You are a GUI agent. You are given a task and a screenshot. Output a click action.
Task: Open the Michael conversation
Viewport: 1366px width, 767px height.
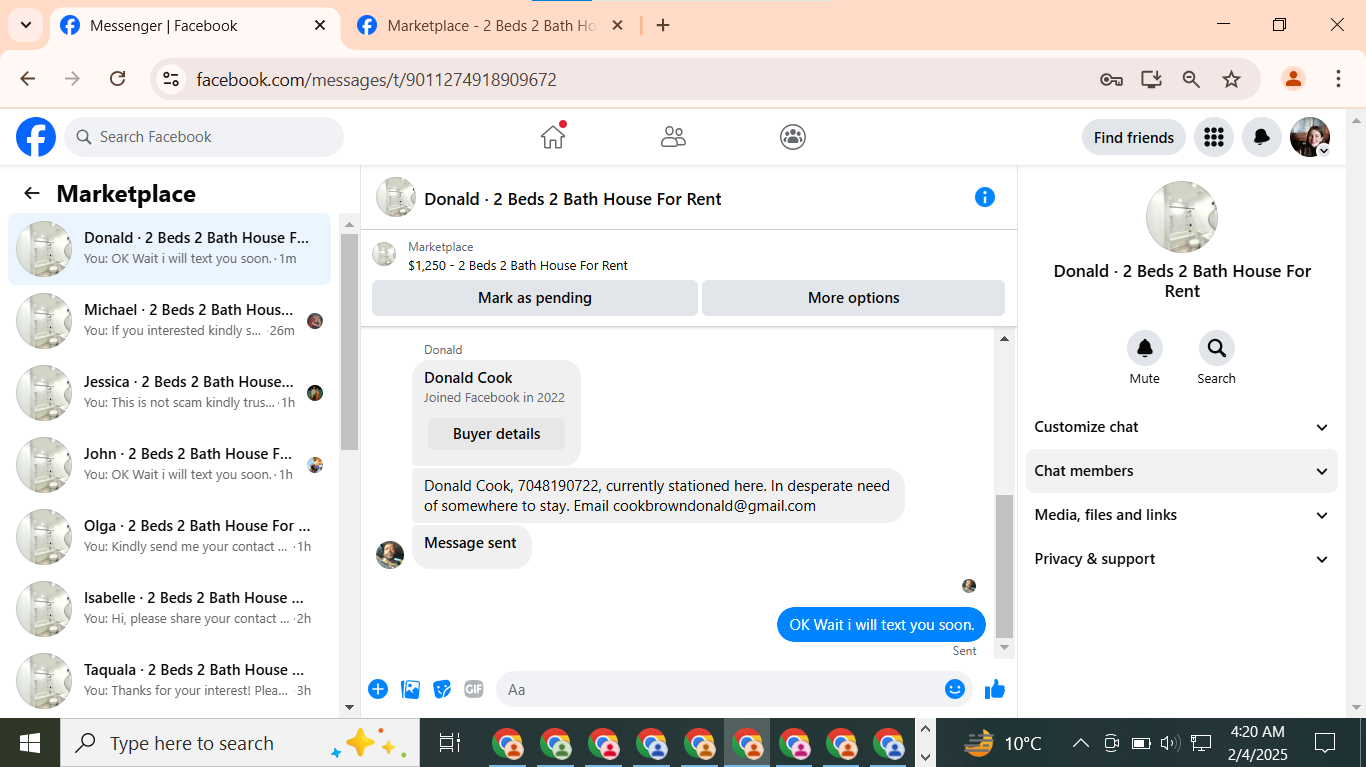(x=170, y=321)
